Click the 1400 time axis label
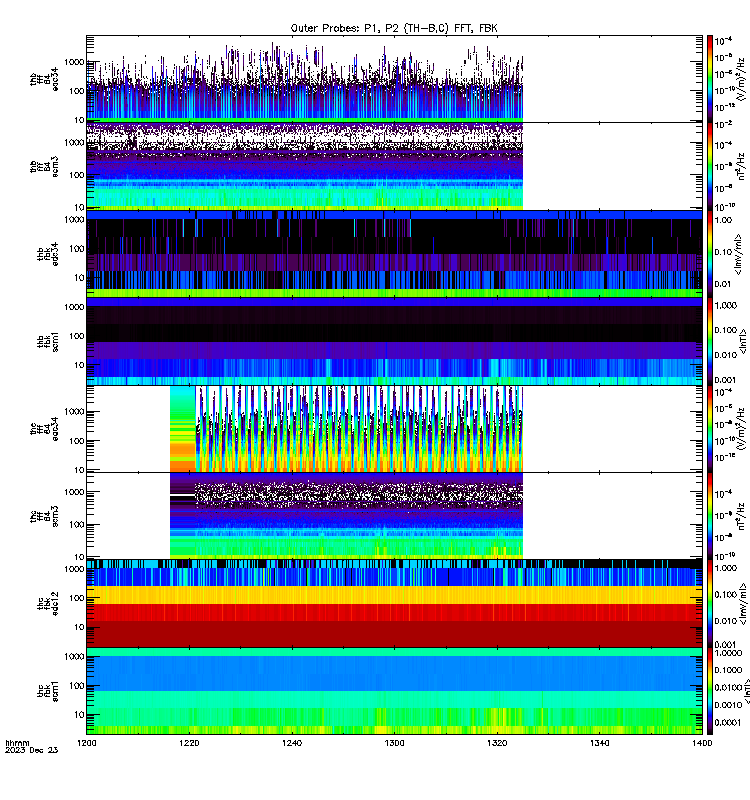 (702, 743)
